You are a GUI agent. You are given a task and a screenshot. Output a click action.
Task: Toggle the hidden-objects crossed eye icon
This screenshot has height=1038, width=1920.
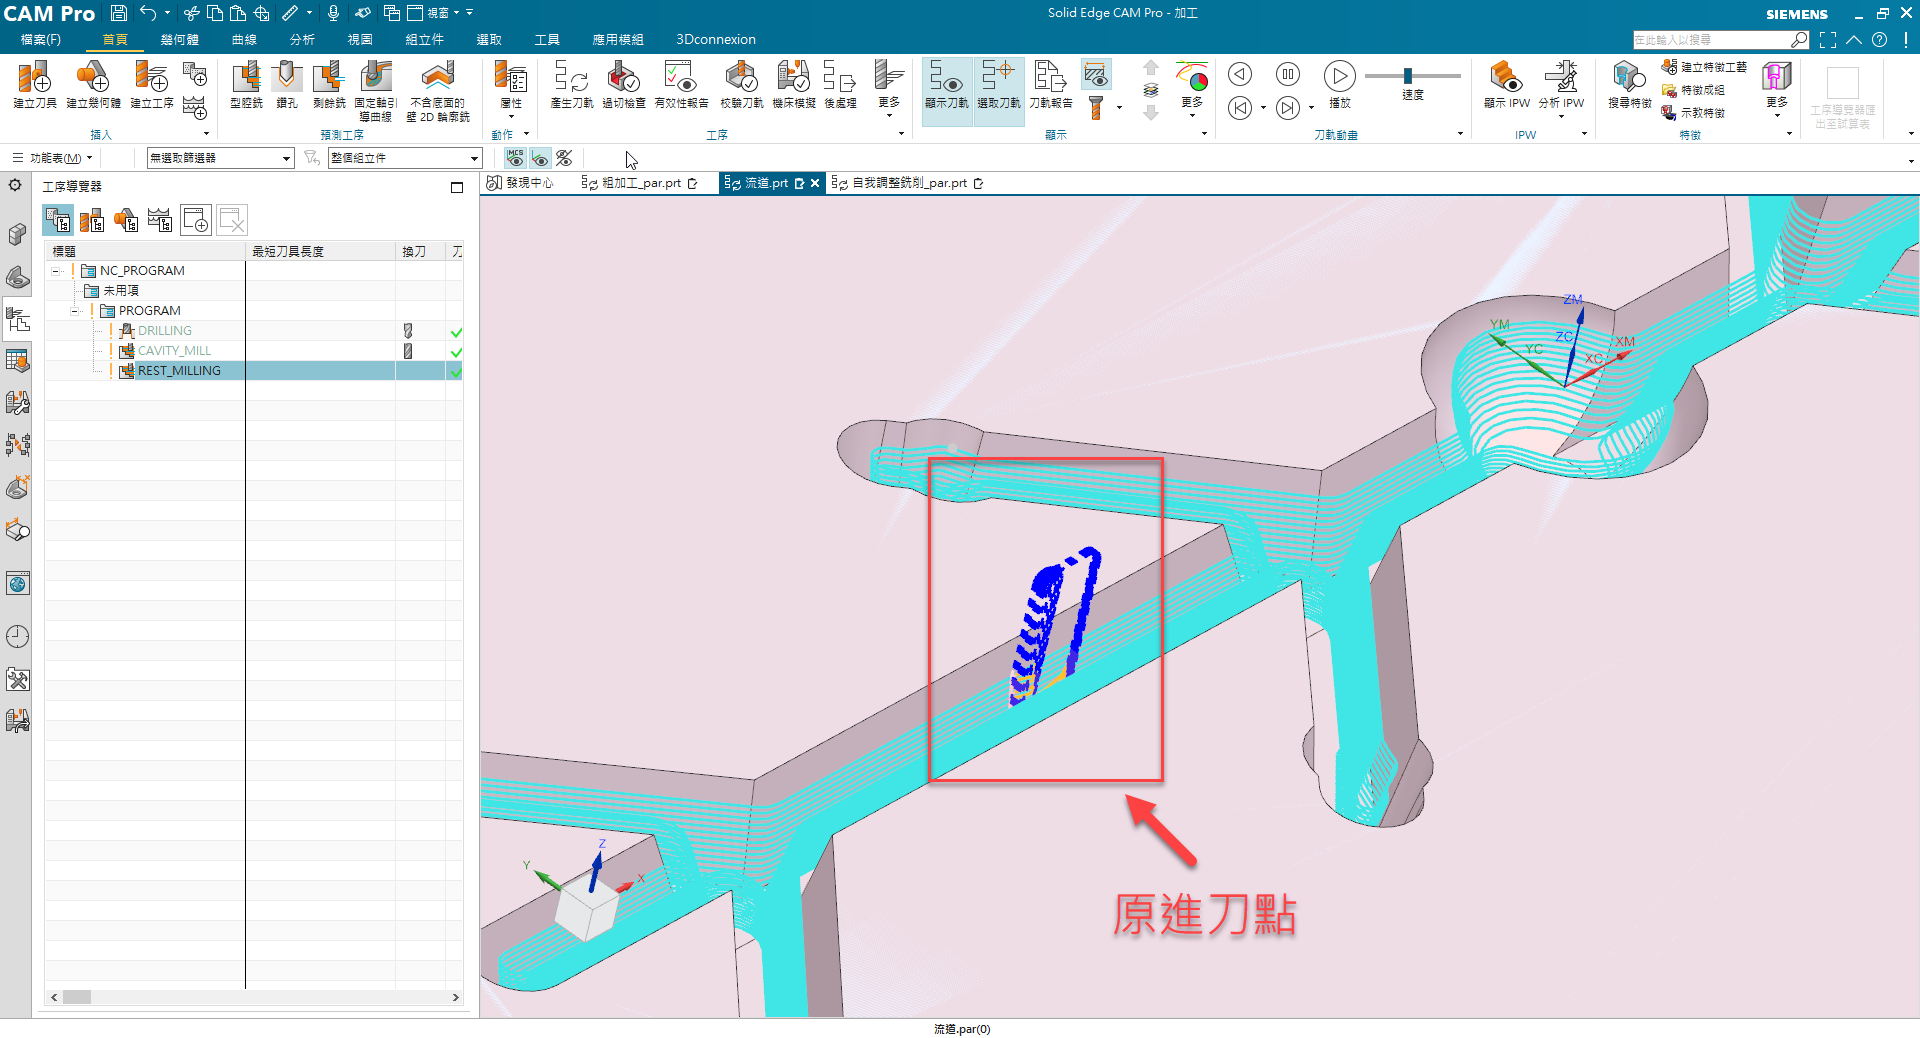[x=564, y=158]
